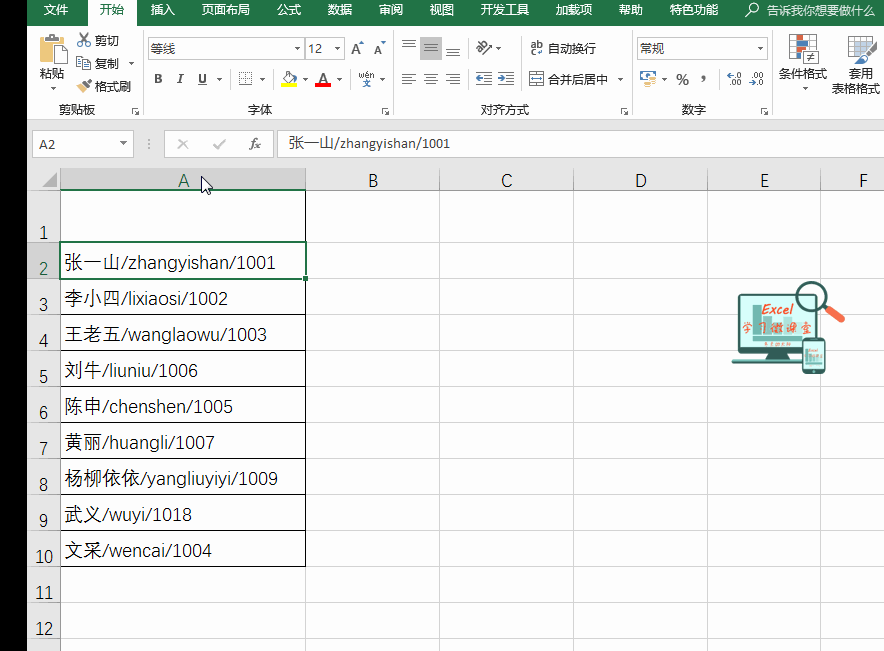Apply percent style format
Image resolution: width=884 pixels, height=651 pixels.
pyautogui.click(x=682, y=79)
